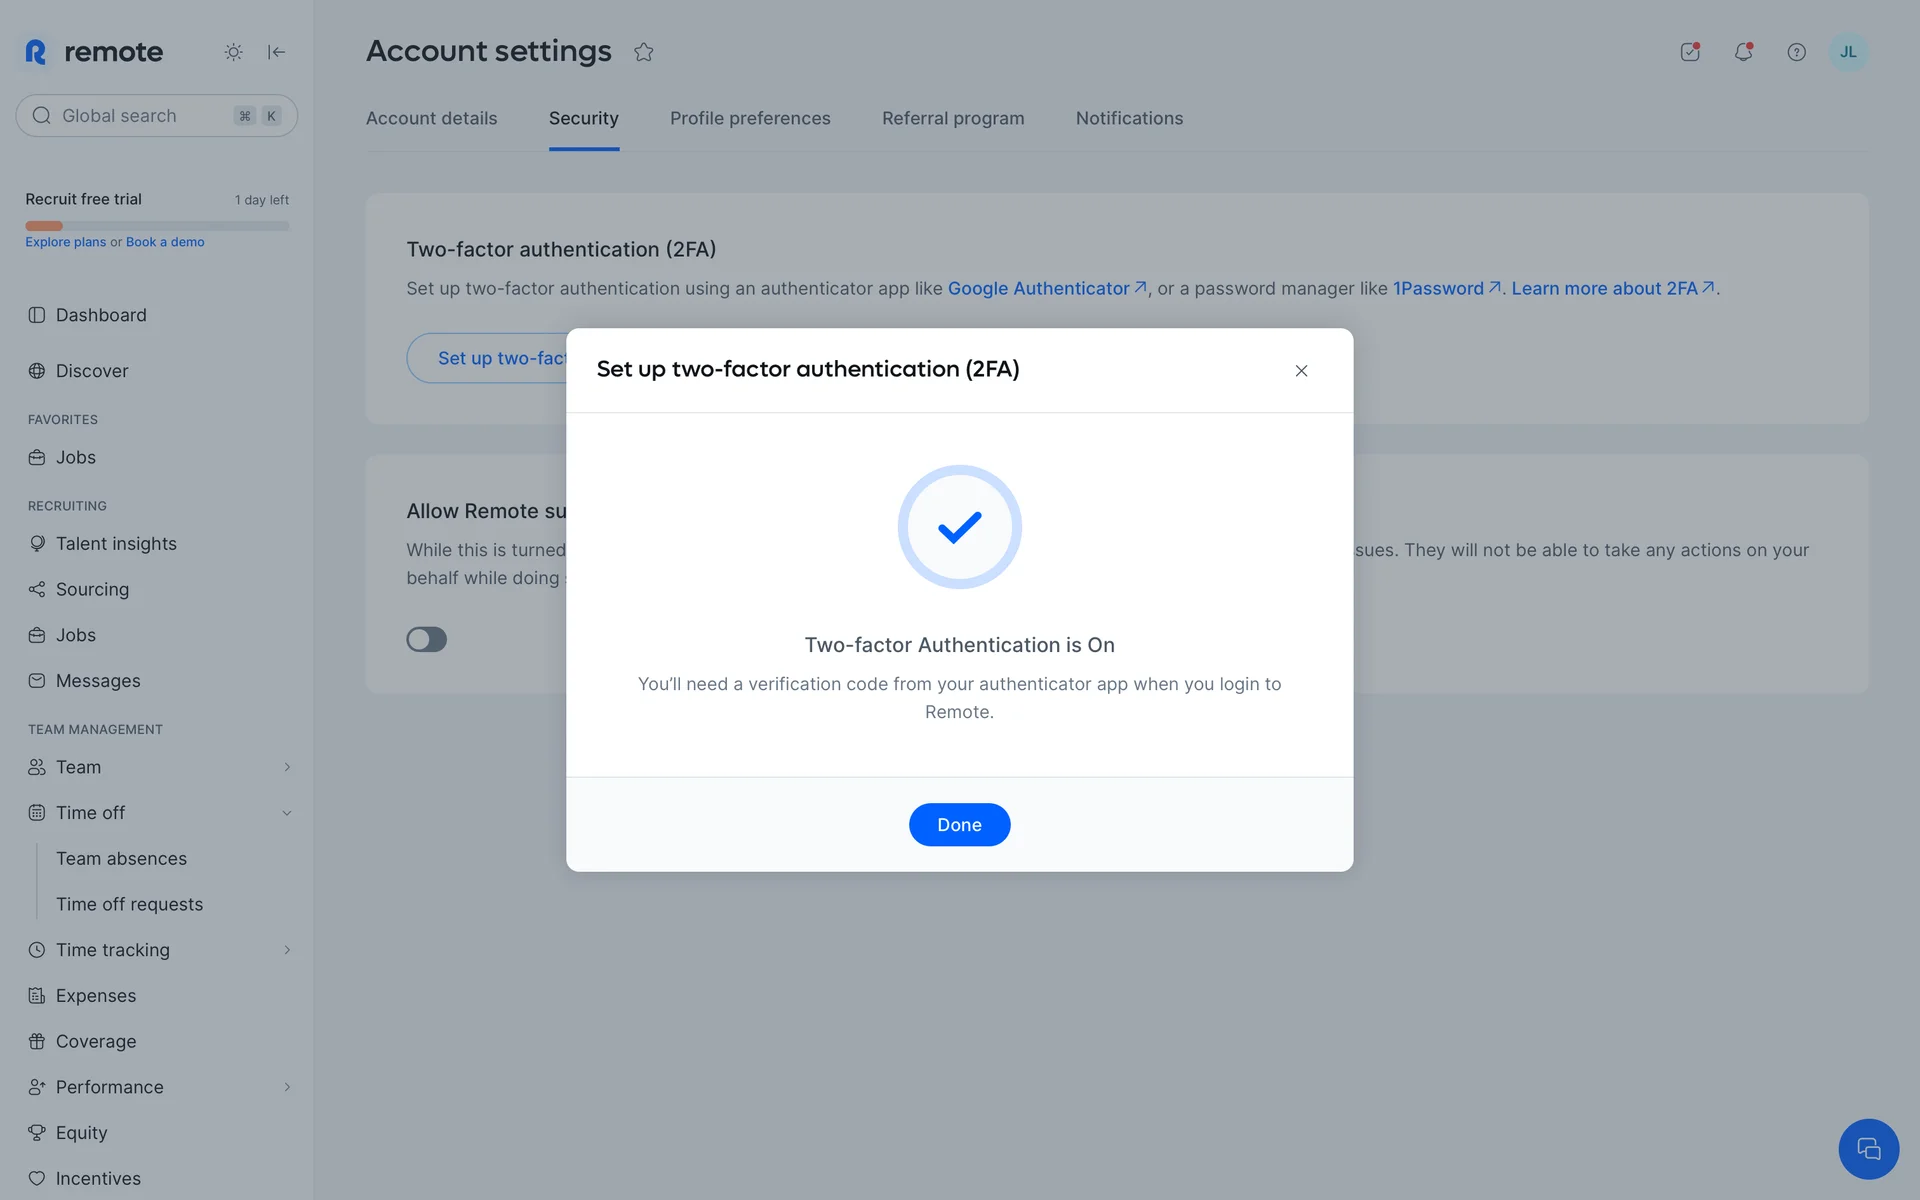This screenshot has width=1920, height=1200.
Task: Expand the Time tracking submenu
Action: point(287,950)
